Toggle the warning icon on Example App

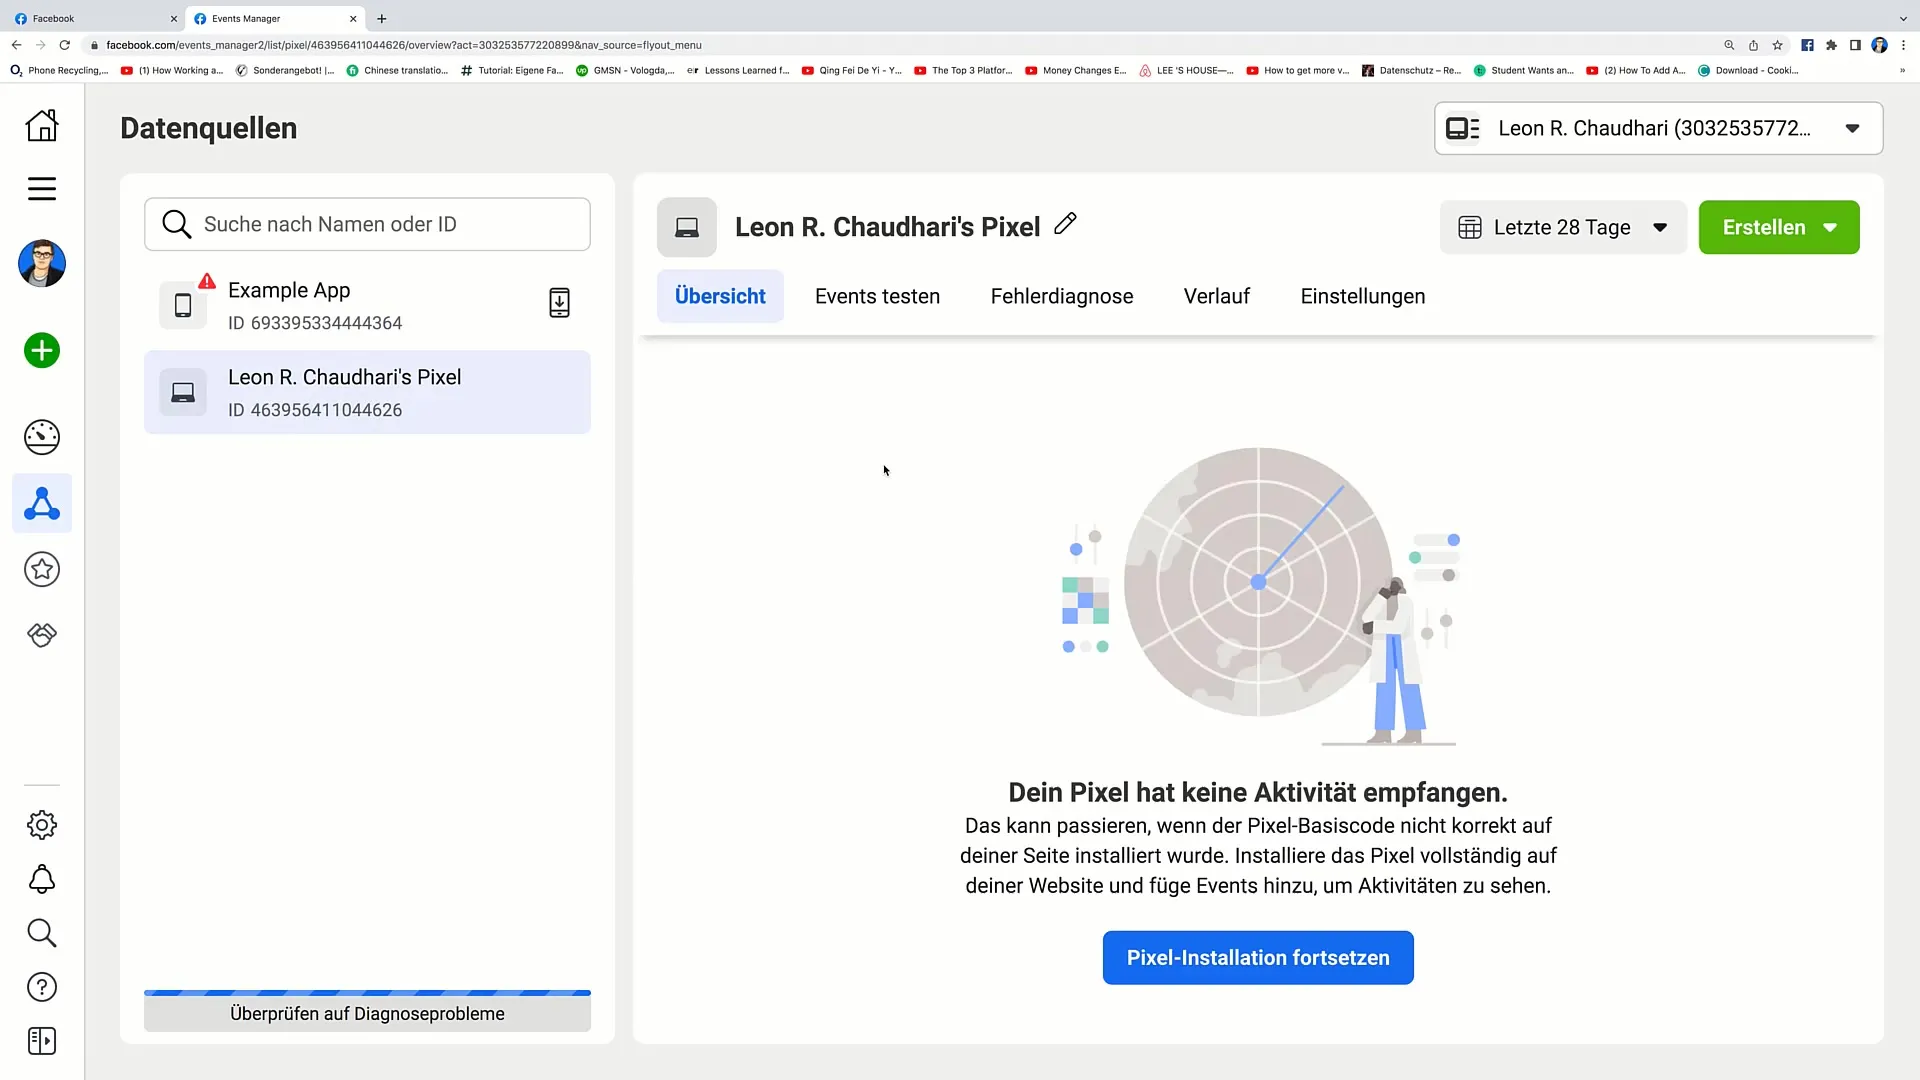[x=207, y=281]
